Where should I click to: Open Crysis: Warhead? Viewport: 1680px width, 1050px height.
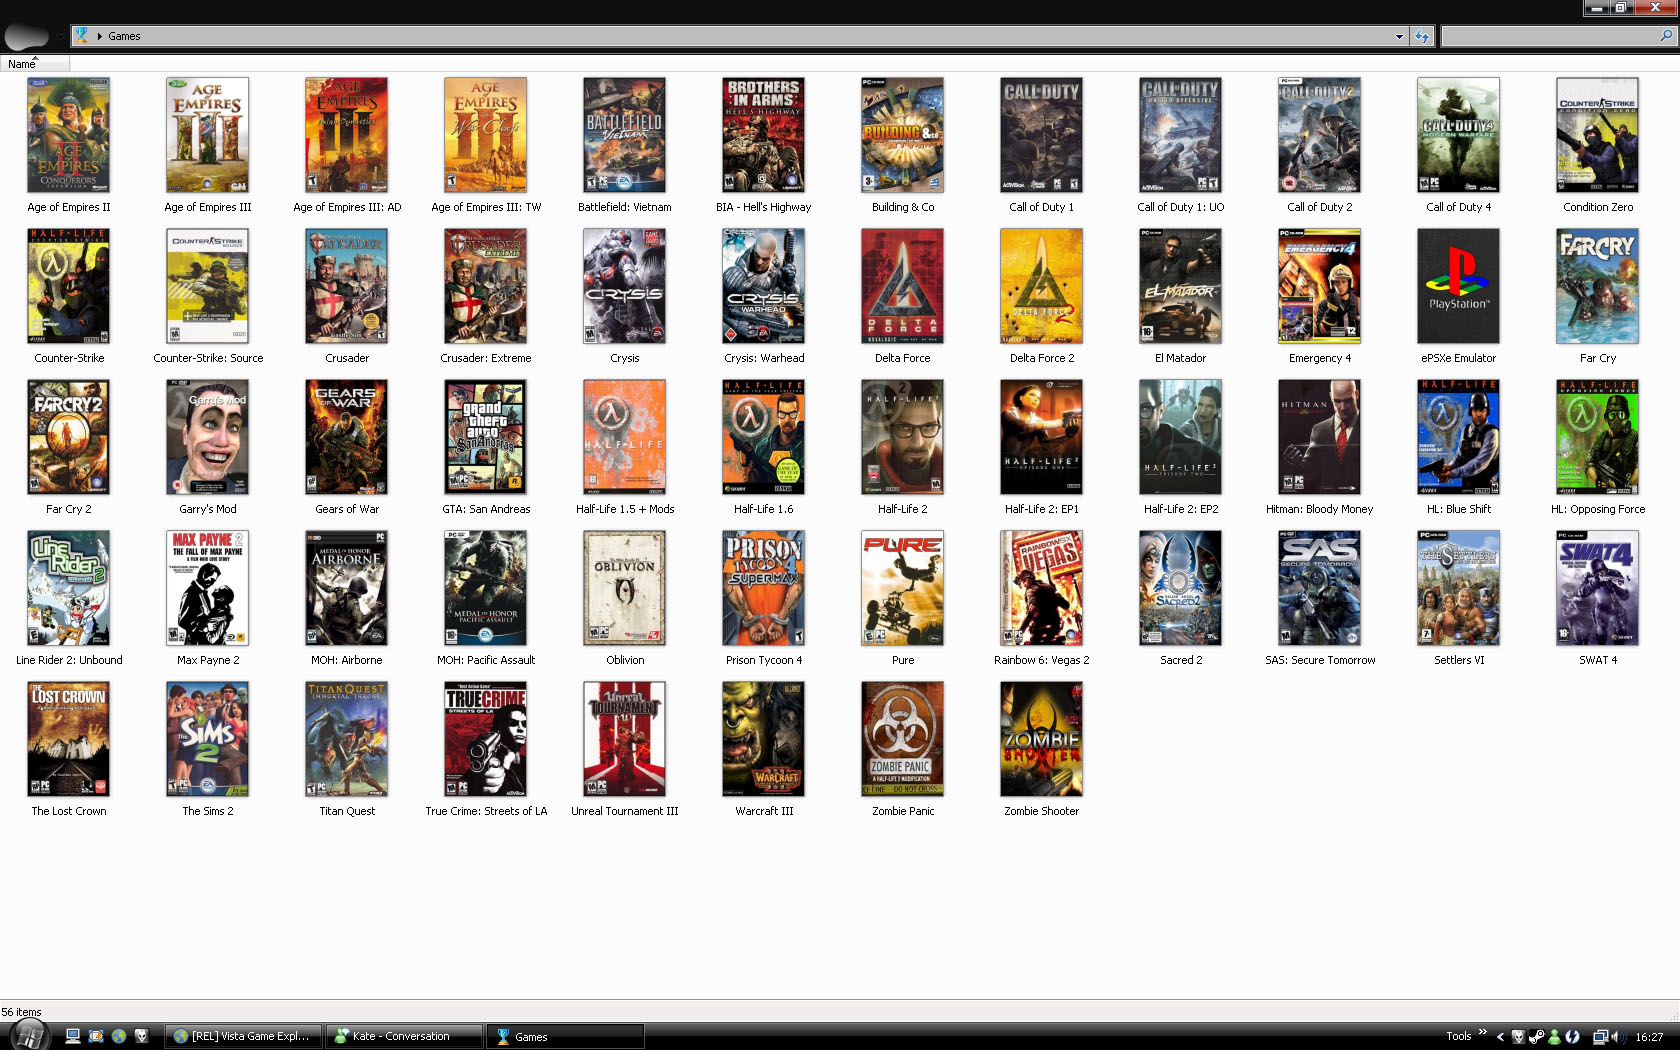[x=763, y=287]
